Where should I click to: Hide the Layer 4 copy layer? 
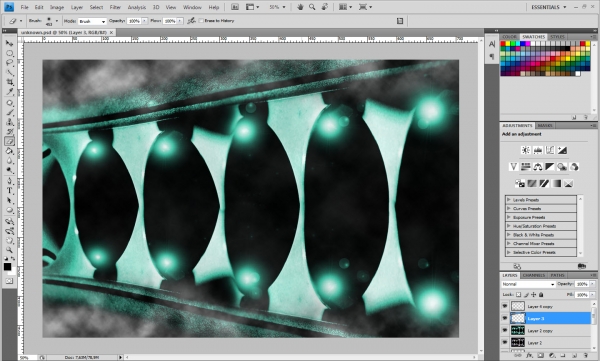click(504, 306)
